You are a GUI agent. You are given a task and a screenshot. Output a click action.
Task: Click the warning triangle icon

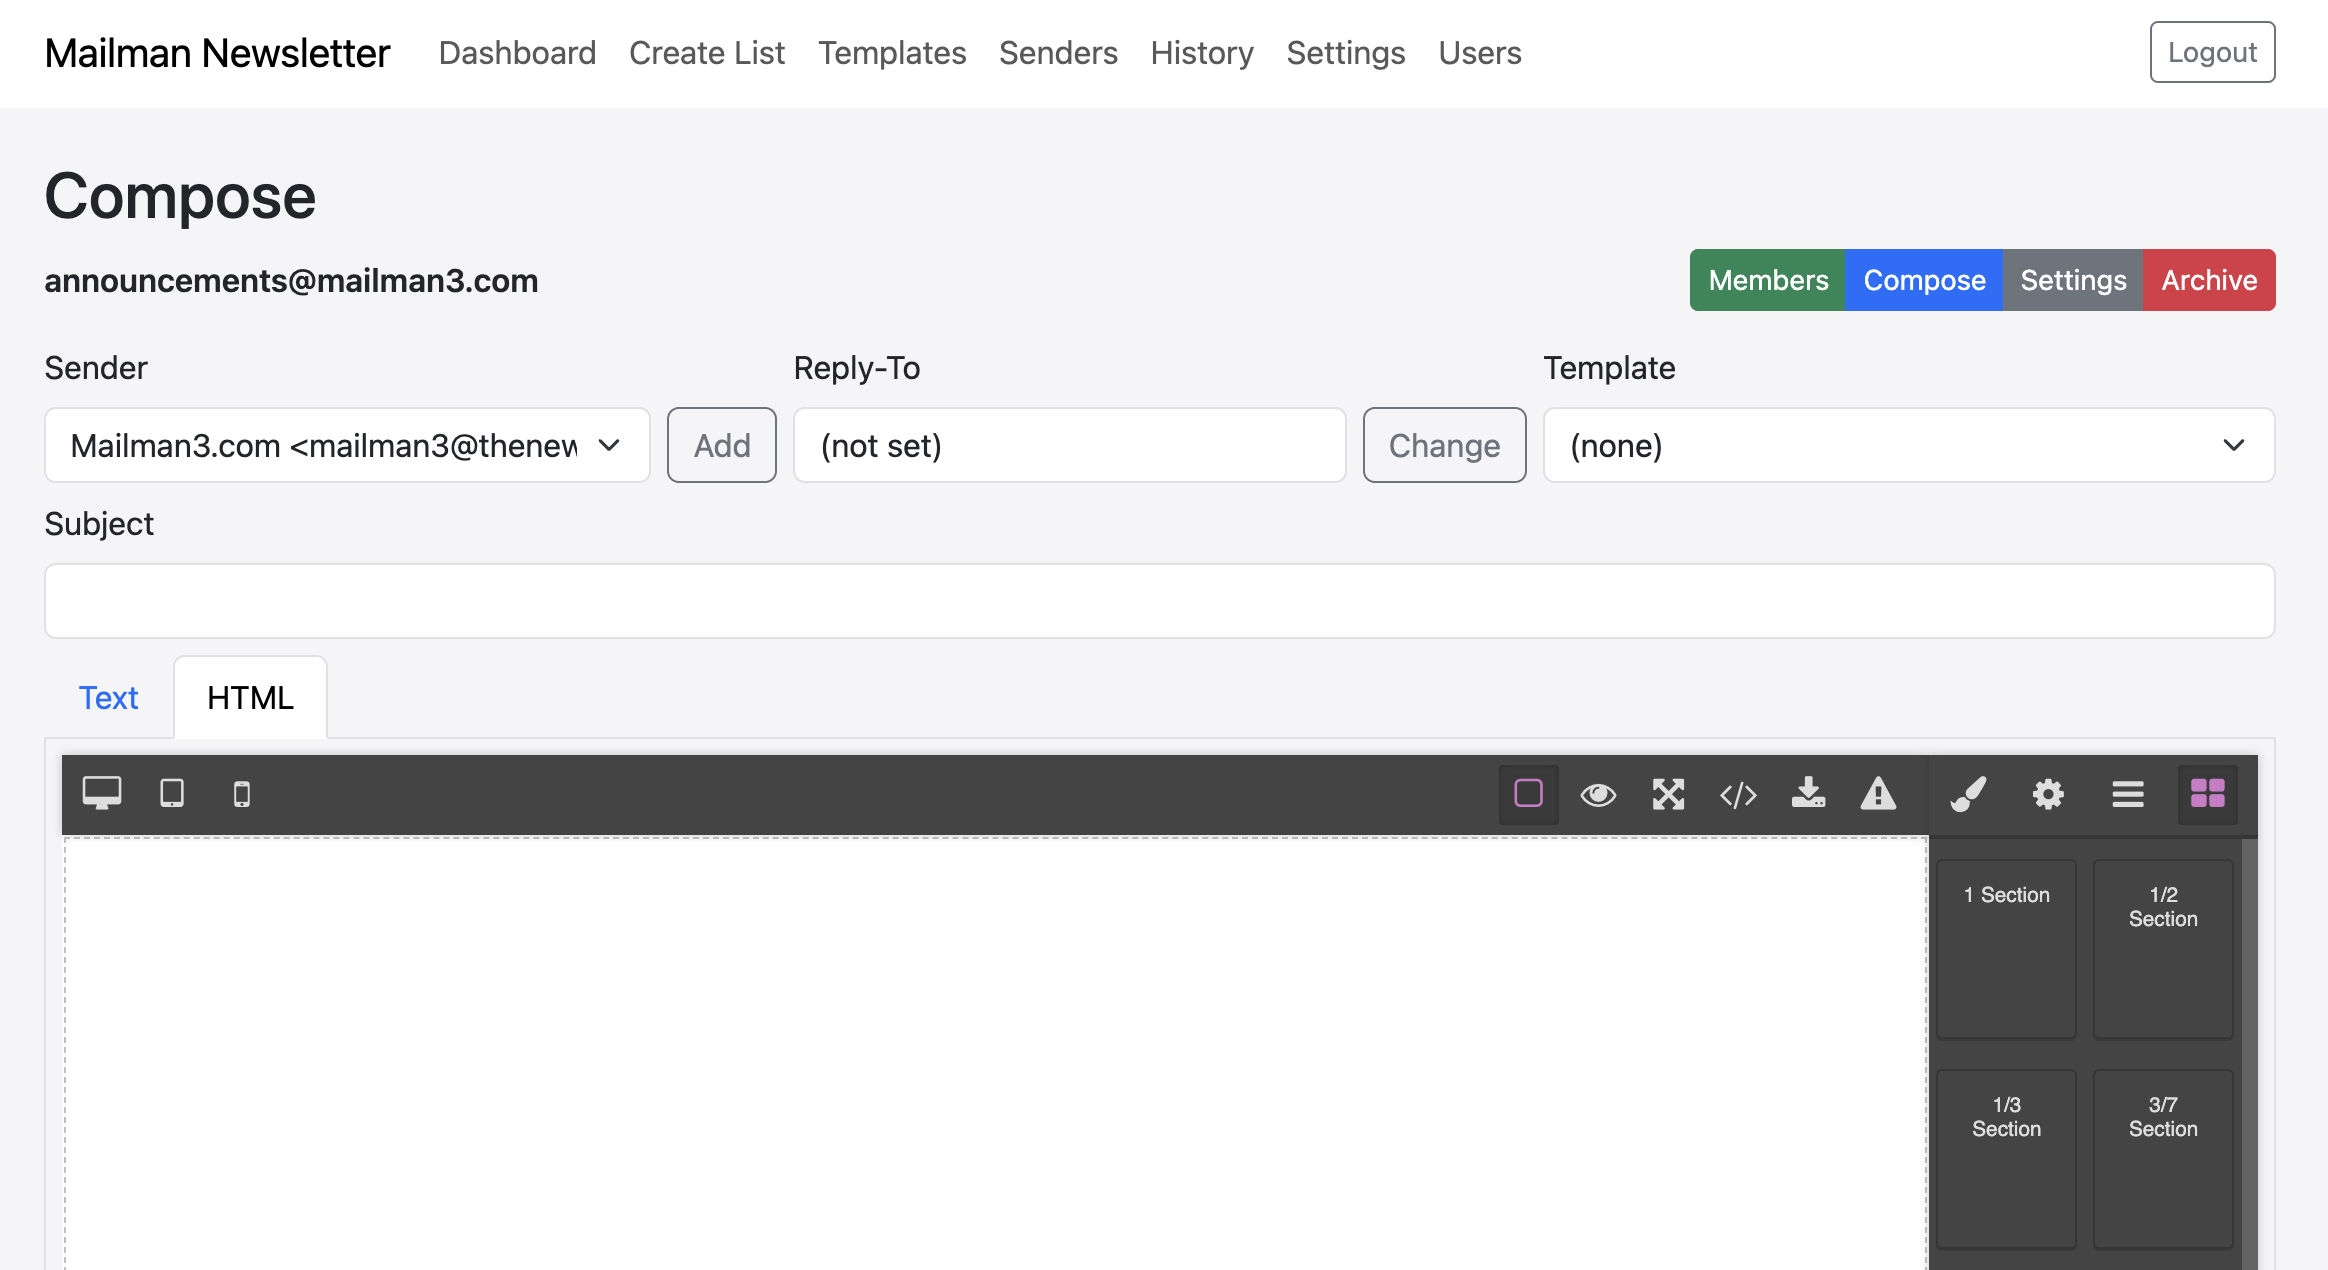point(1878,794)
